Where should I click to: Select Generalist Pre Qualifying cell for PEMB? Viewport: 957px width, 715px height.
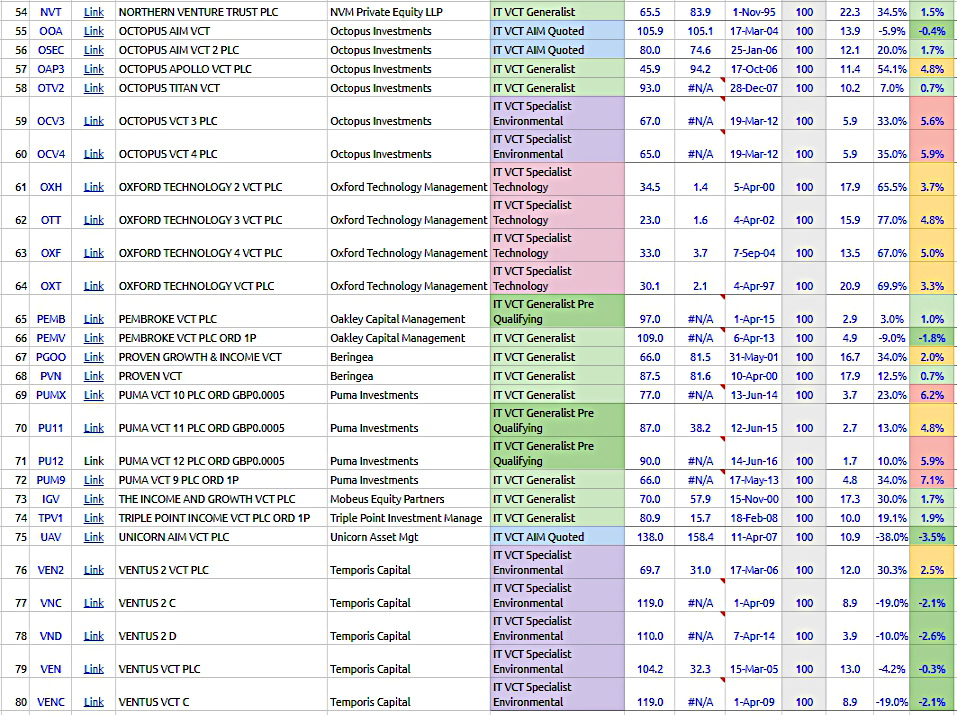(x=557, y=311)
